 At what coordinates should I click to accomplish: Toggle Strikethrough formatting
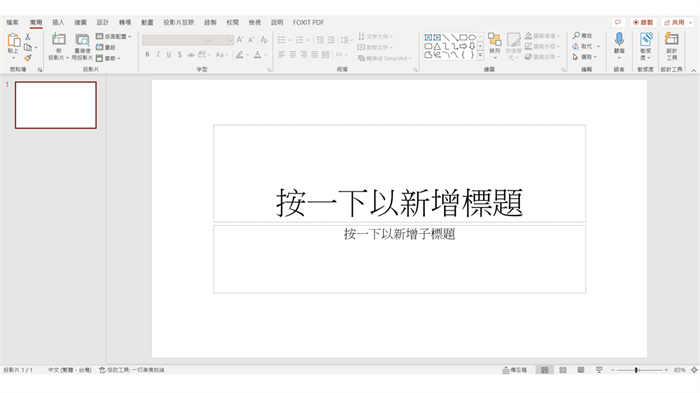(x=191, y=54)
